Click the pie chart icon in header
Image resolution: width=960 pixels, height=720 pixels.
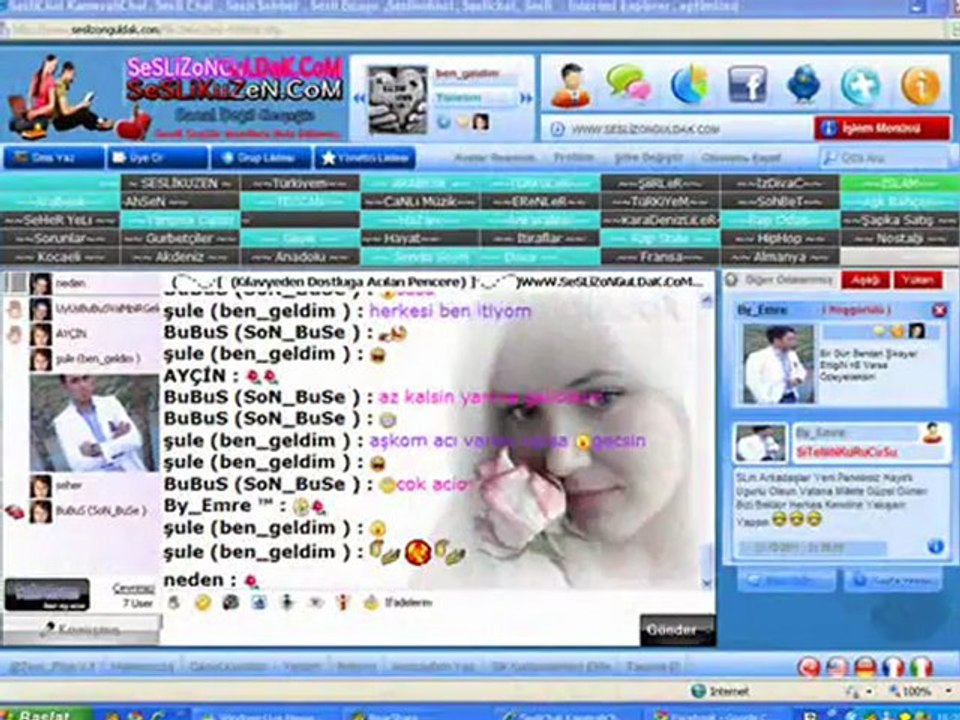pyautogui.click(x=689, y=84)
